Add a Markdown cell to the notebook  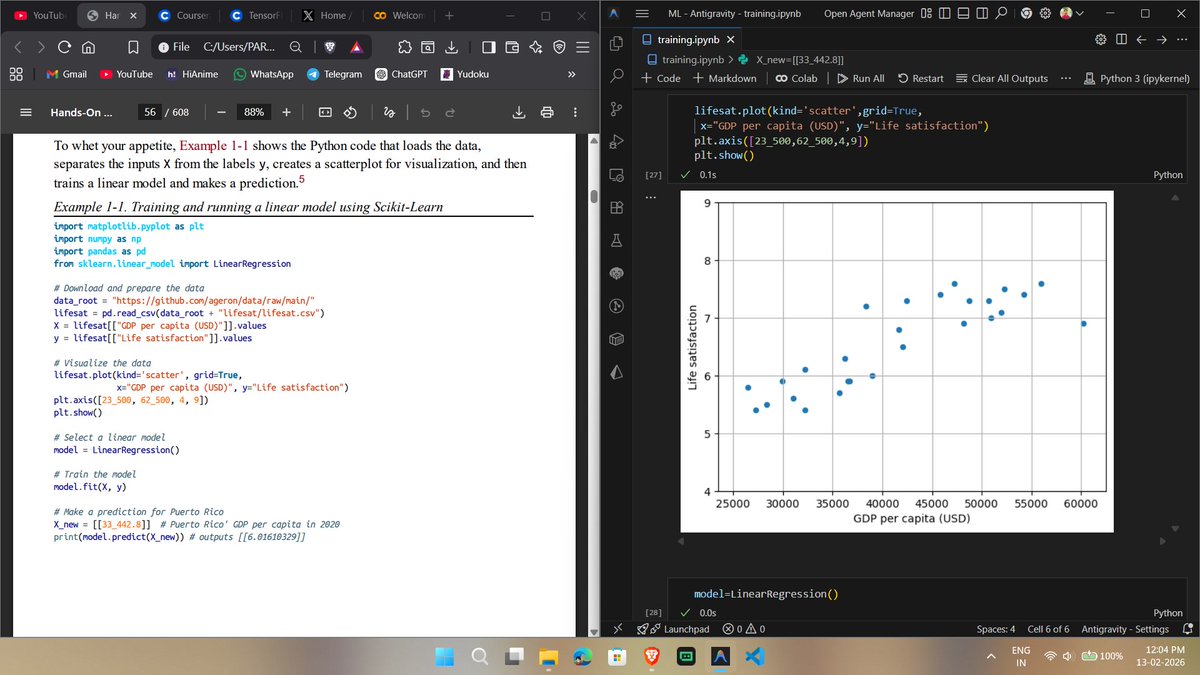coord(725,78)
